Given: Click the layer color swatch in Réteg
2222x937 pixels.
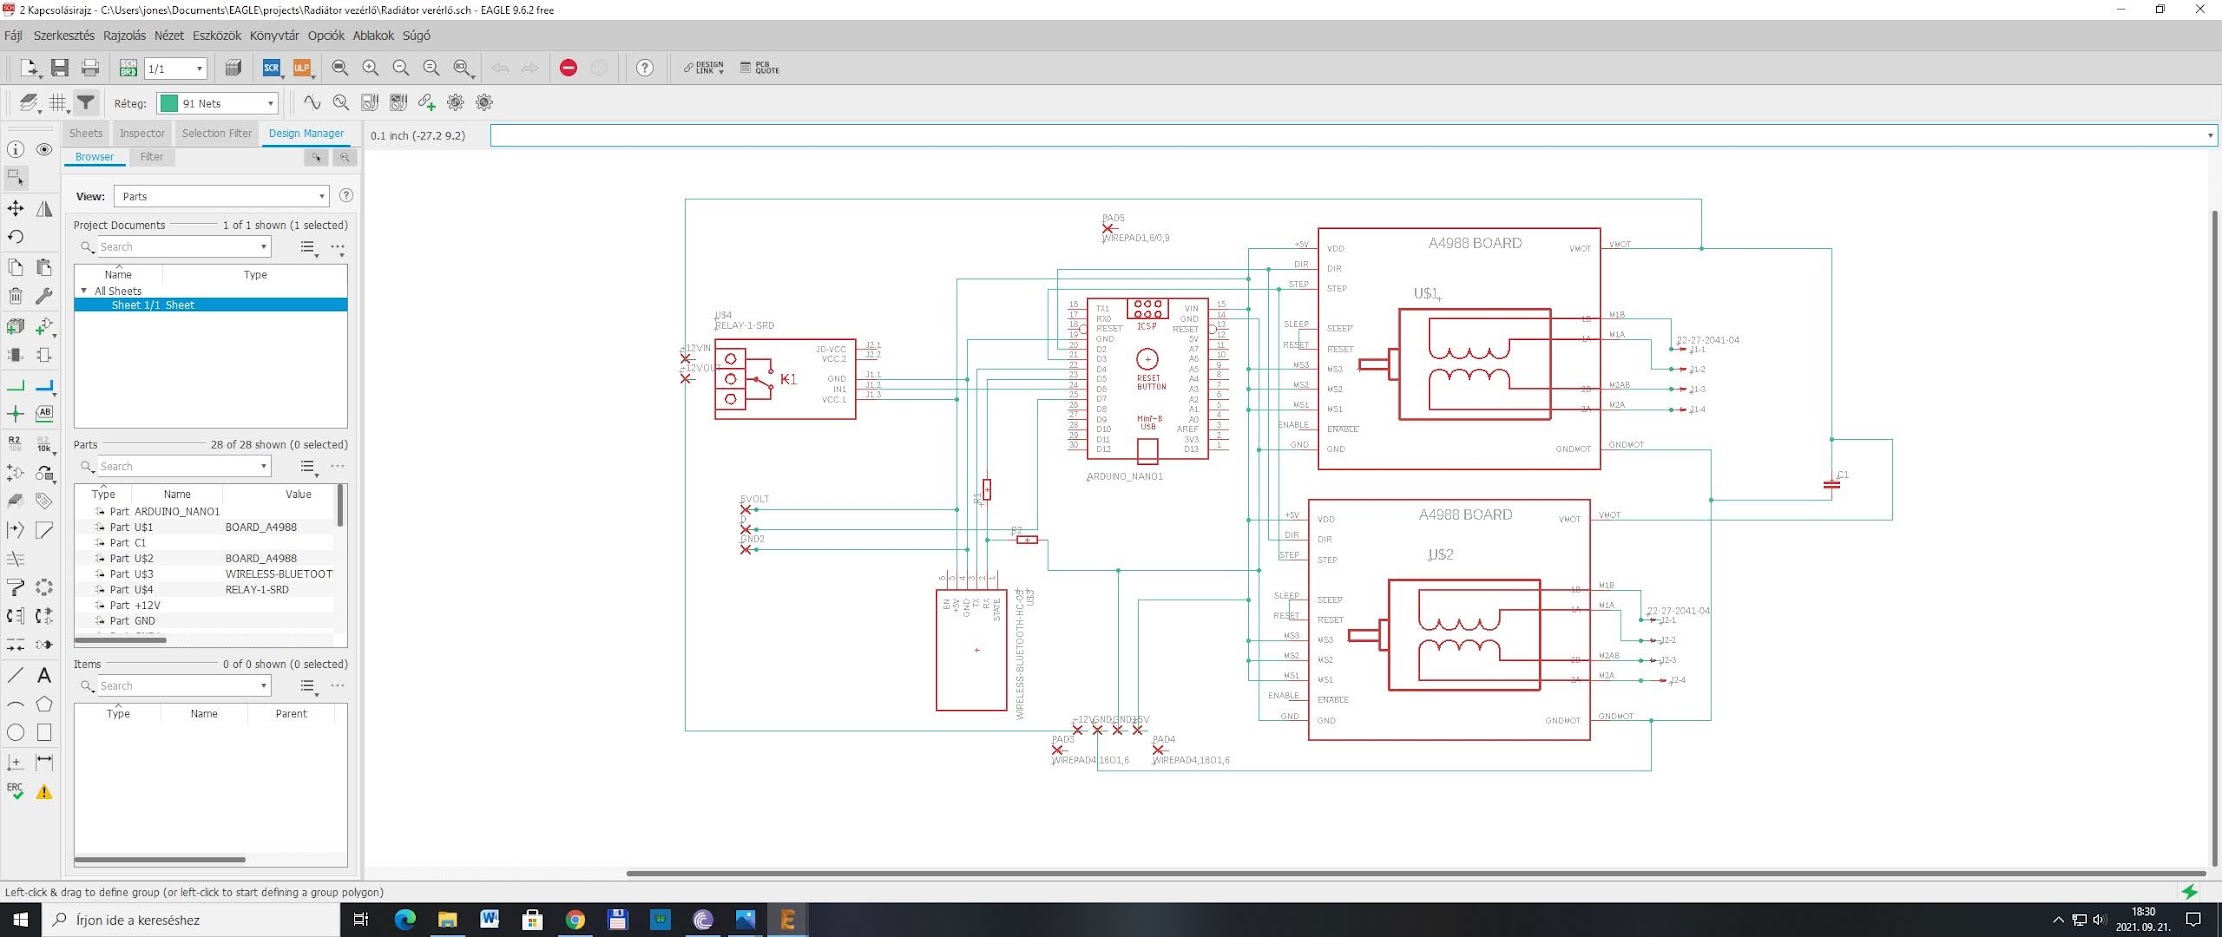Looking at the screenshot, I should coord(169,103).
